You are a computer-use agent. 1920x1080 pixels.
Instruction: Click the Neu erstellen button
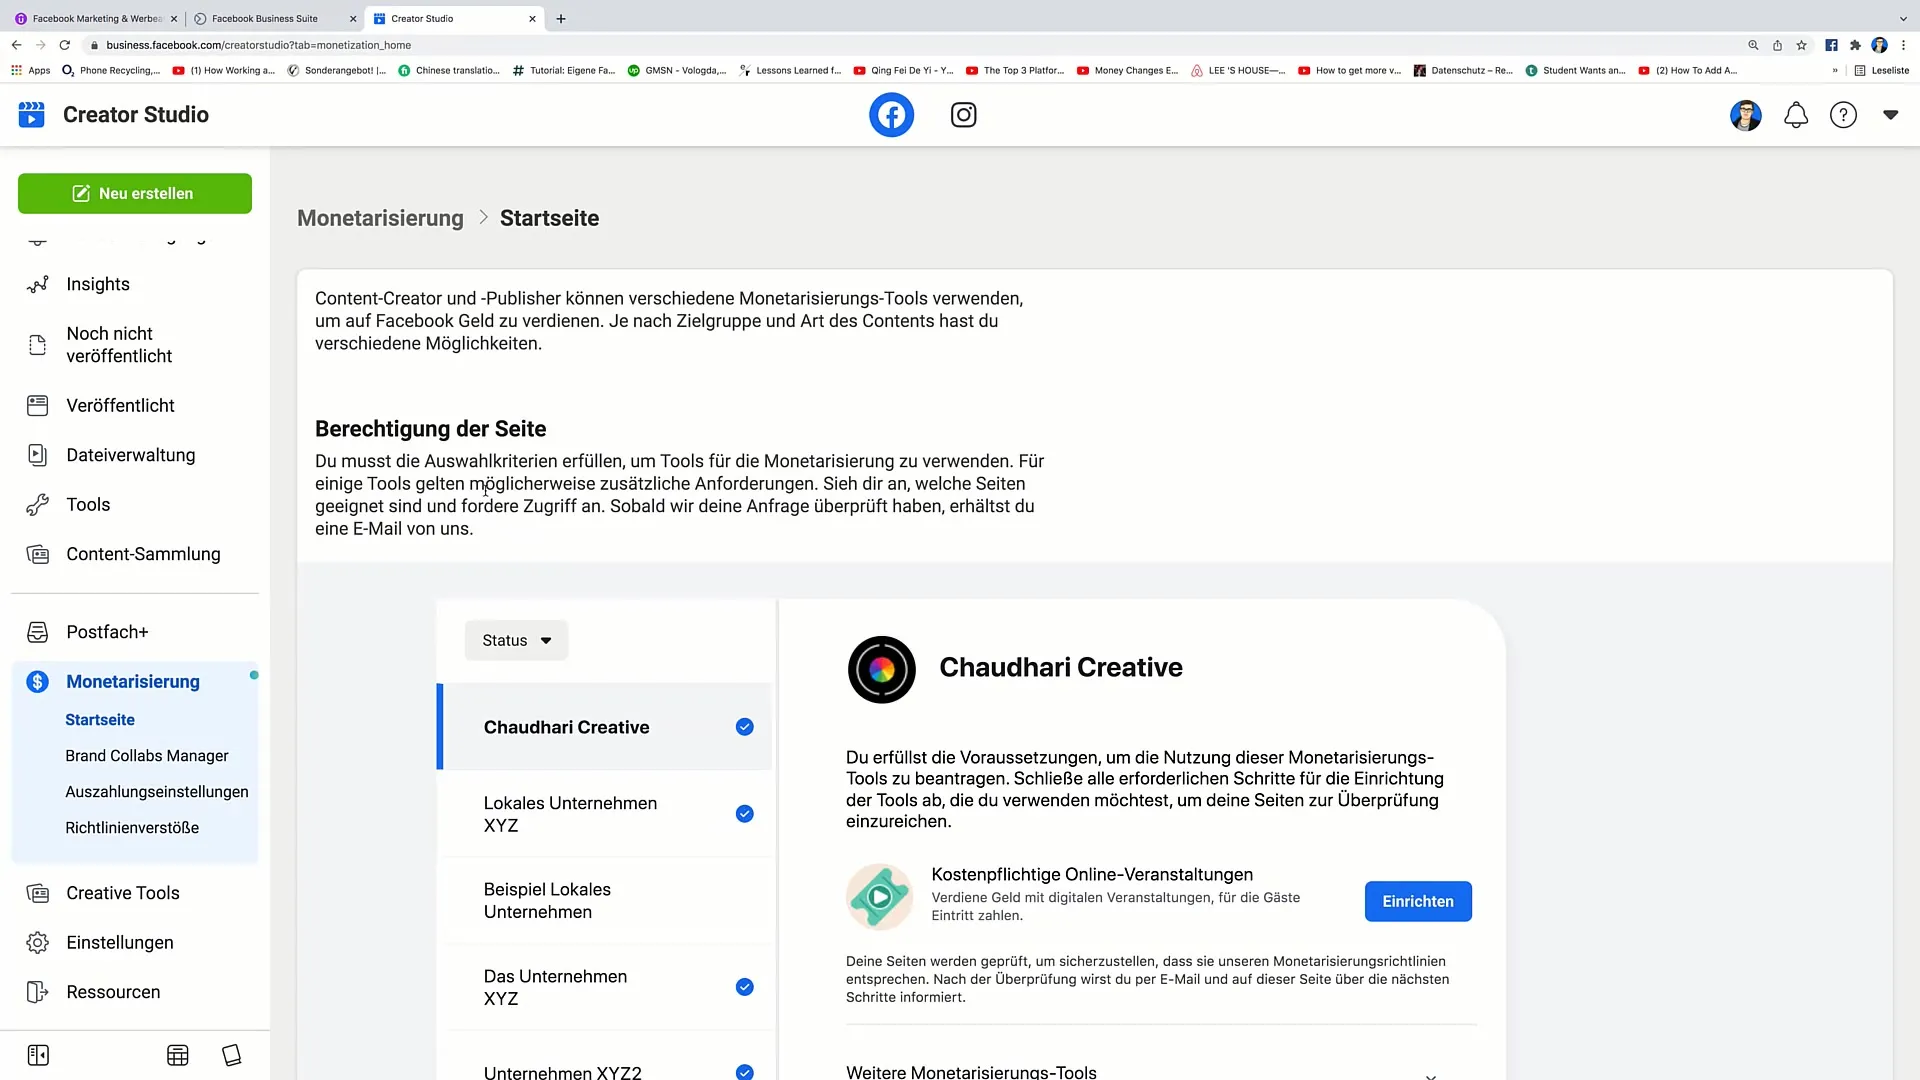pos(135,193)
